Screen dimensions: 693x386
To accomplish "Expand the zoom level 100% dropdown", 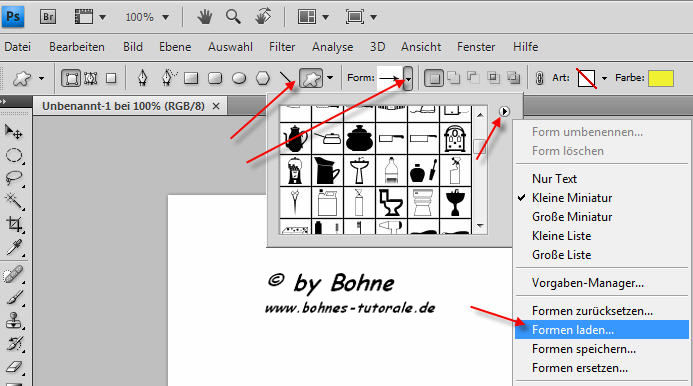I will 166,17.
